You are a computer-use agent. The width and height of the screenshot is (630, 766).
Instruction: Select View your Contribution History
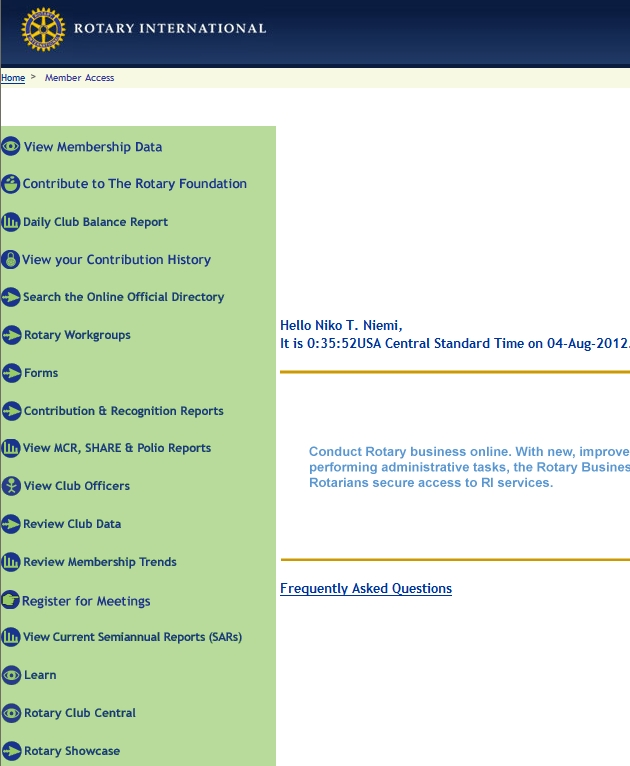[x=116, y=259]
